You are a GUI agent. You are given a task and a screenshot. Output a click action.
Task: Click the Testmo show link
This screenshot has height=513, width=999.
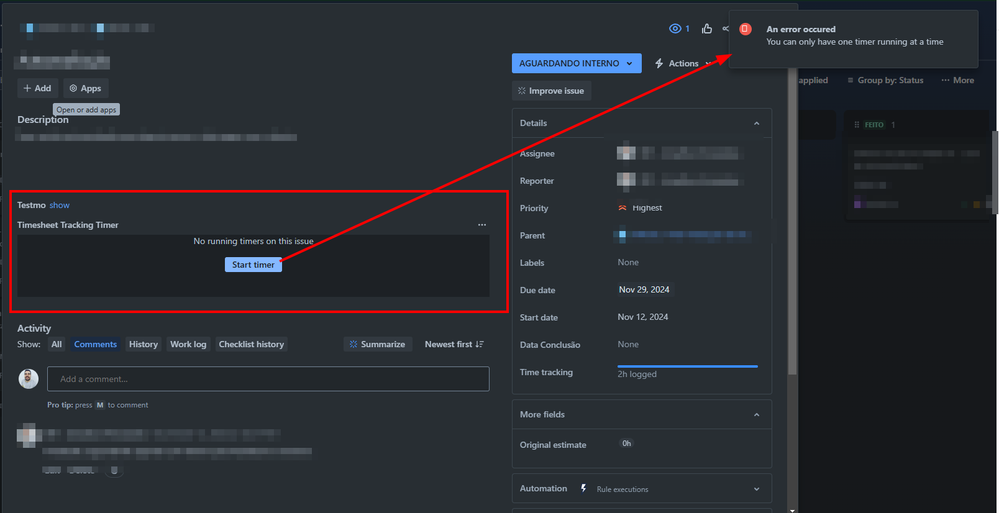coord(59,205)
